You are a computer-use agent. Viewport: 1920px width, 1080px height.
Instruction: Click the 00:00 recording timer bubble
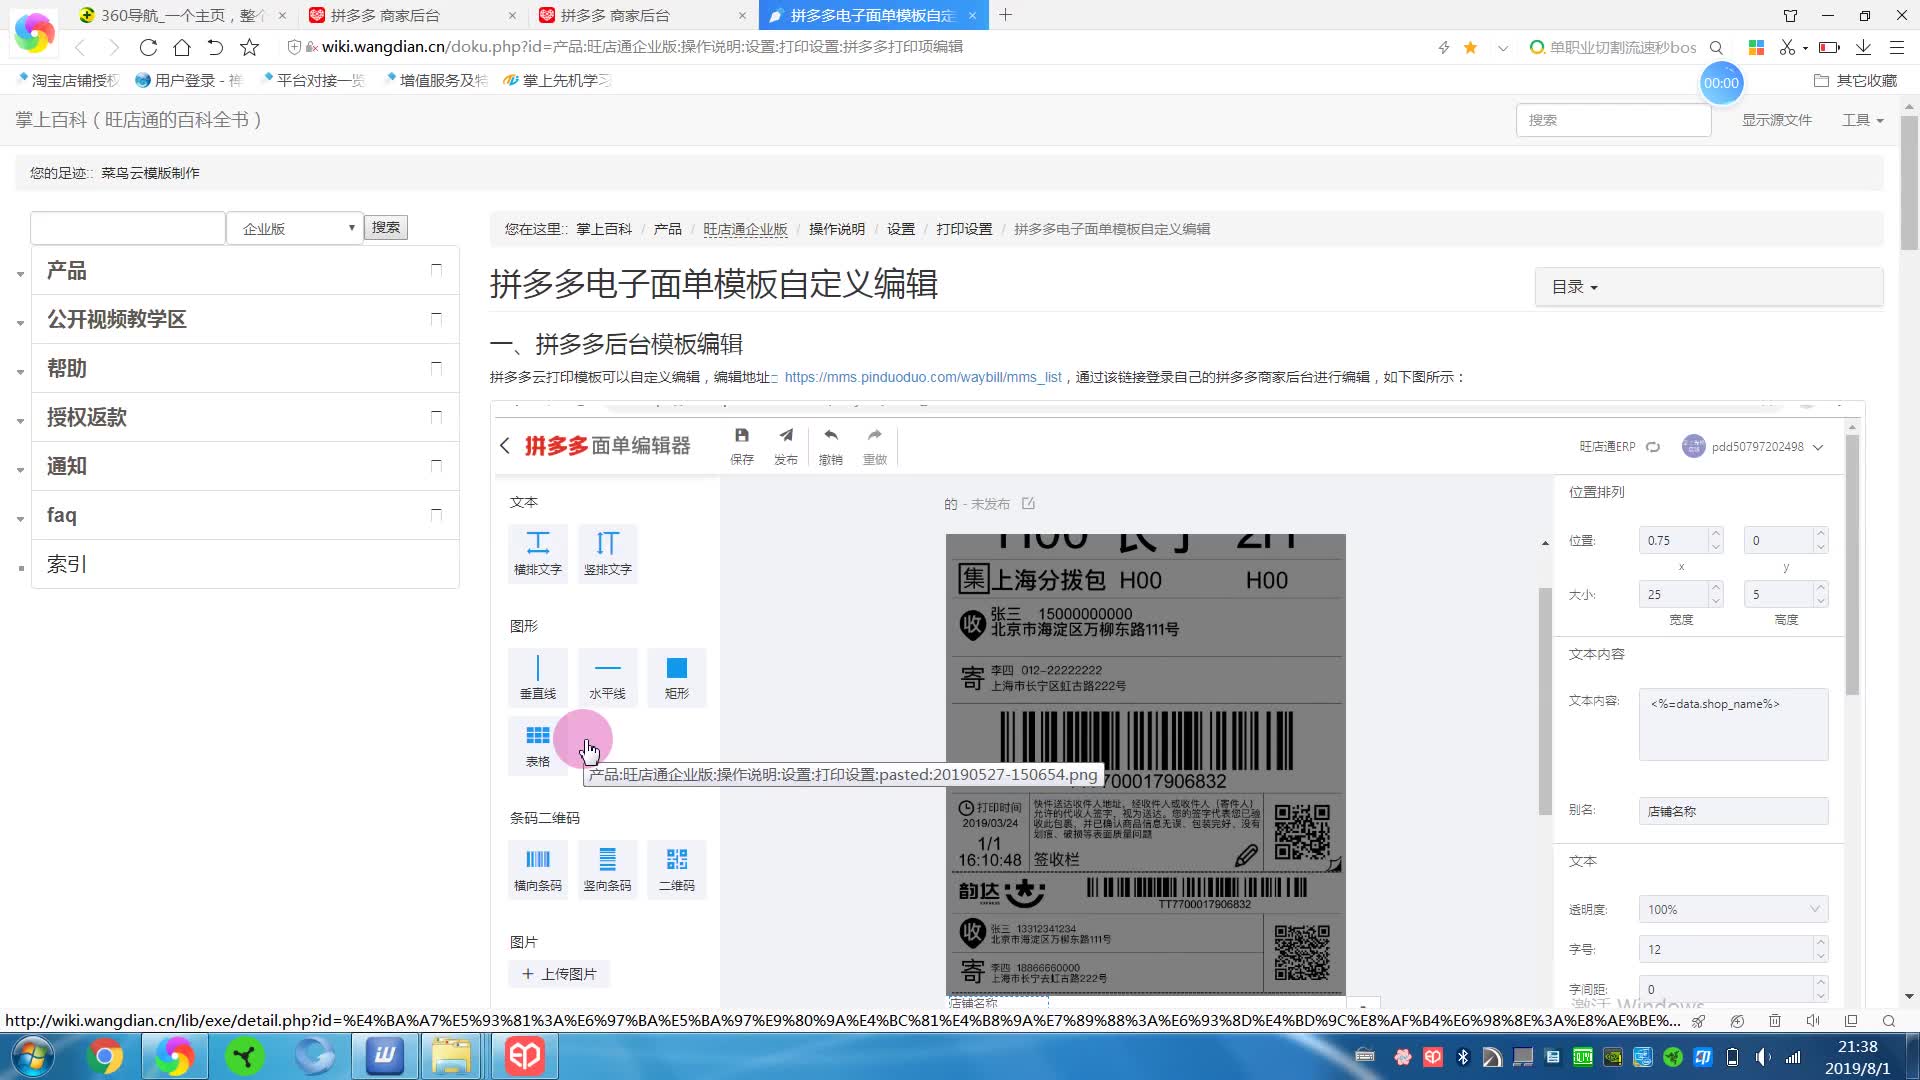(x=1721, y=83)
